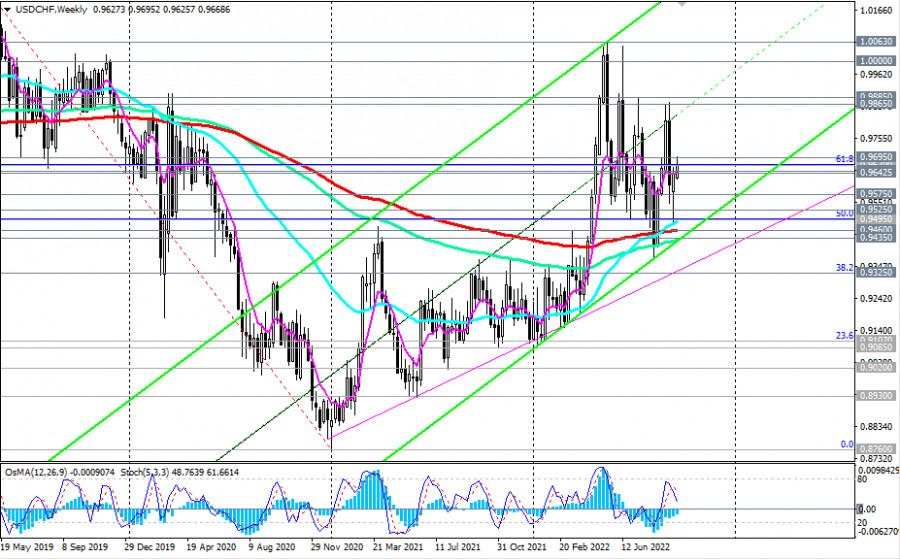Select the 0.93250 price level label

coord(876,272)
